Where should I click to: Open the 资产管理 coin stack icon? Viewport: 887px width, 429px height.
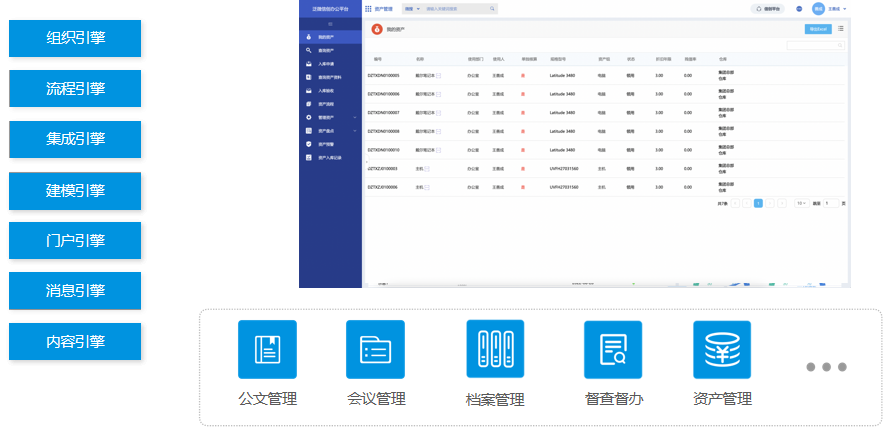(722, 350)
